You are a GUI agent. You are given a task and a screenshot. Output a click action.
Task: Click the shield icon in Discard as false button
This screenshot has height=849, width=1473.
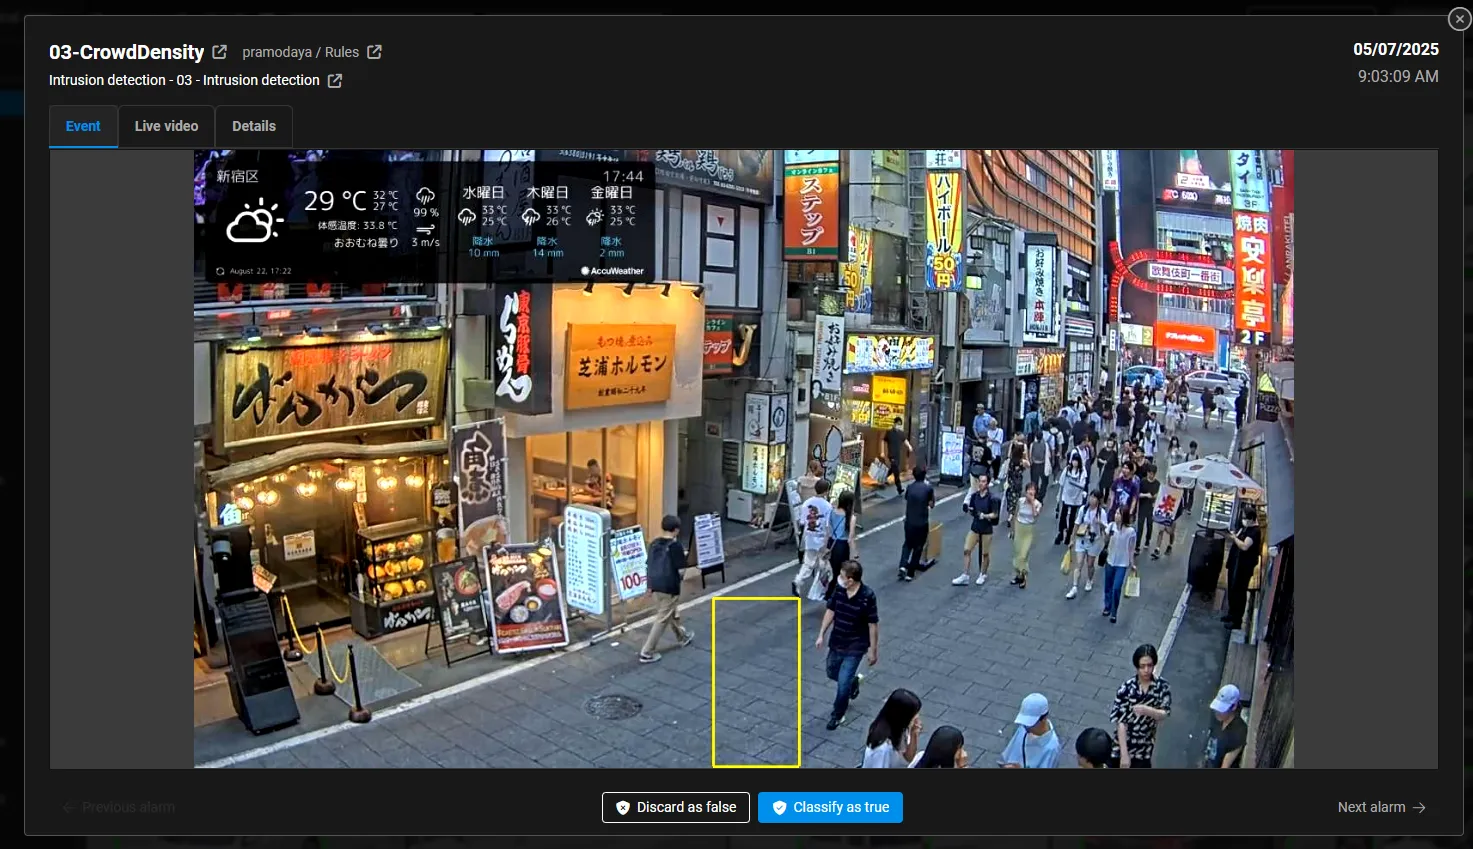point(623,808)
